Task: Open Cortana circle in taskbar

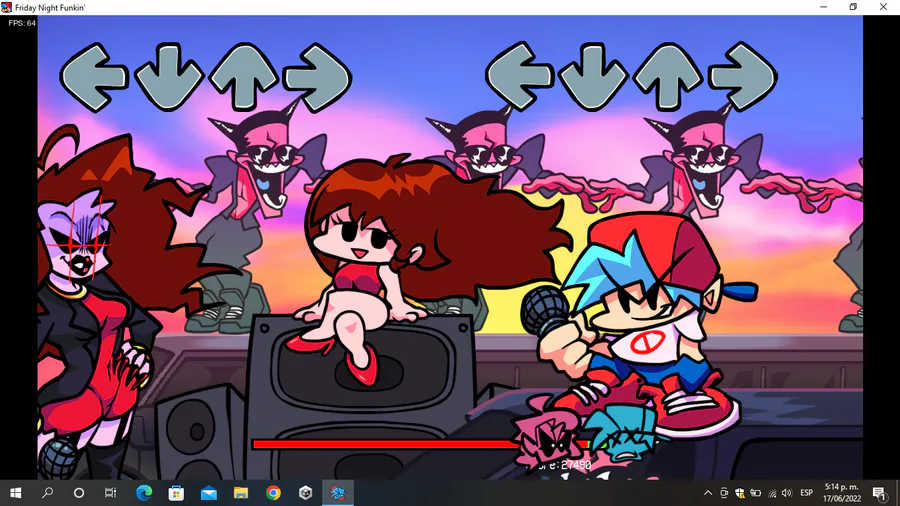Action: click(79, 493)
